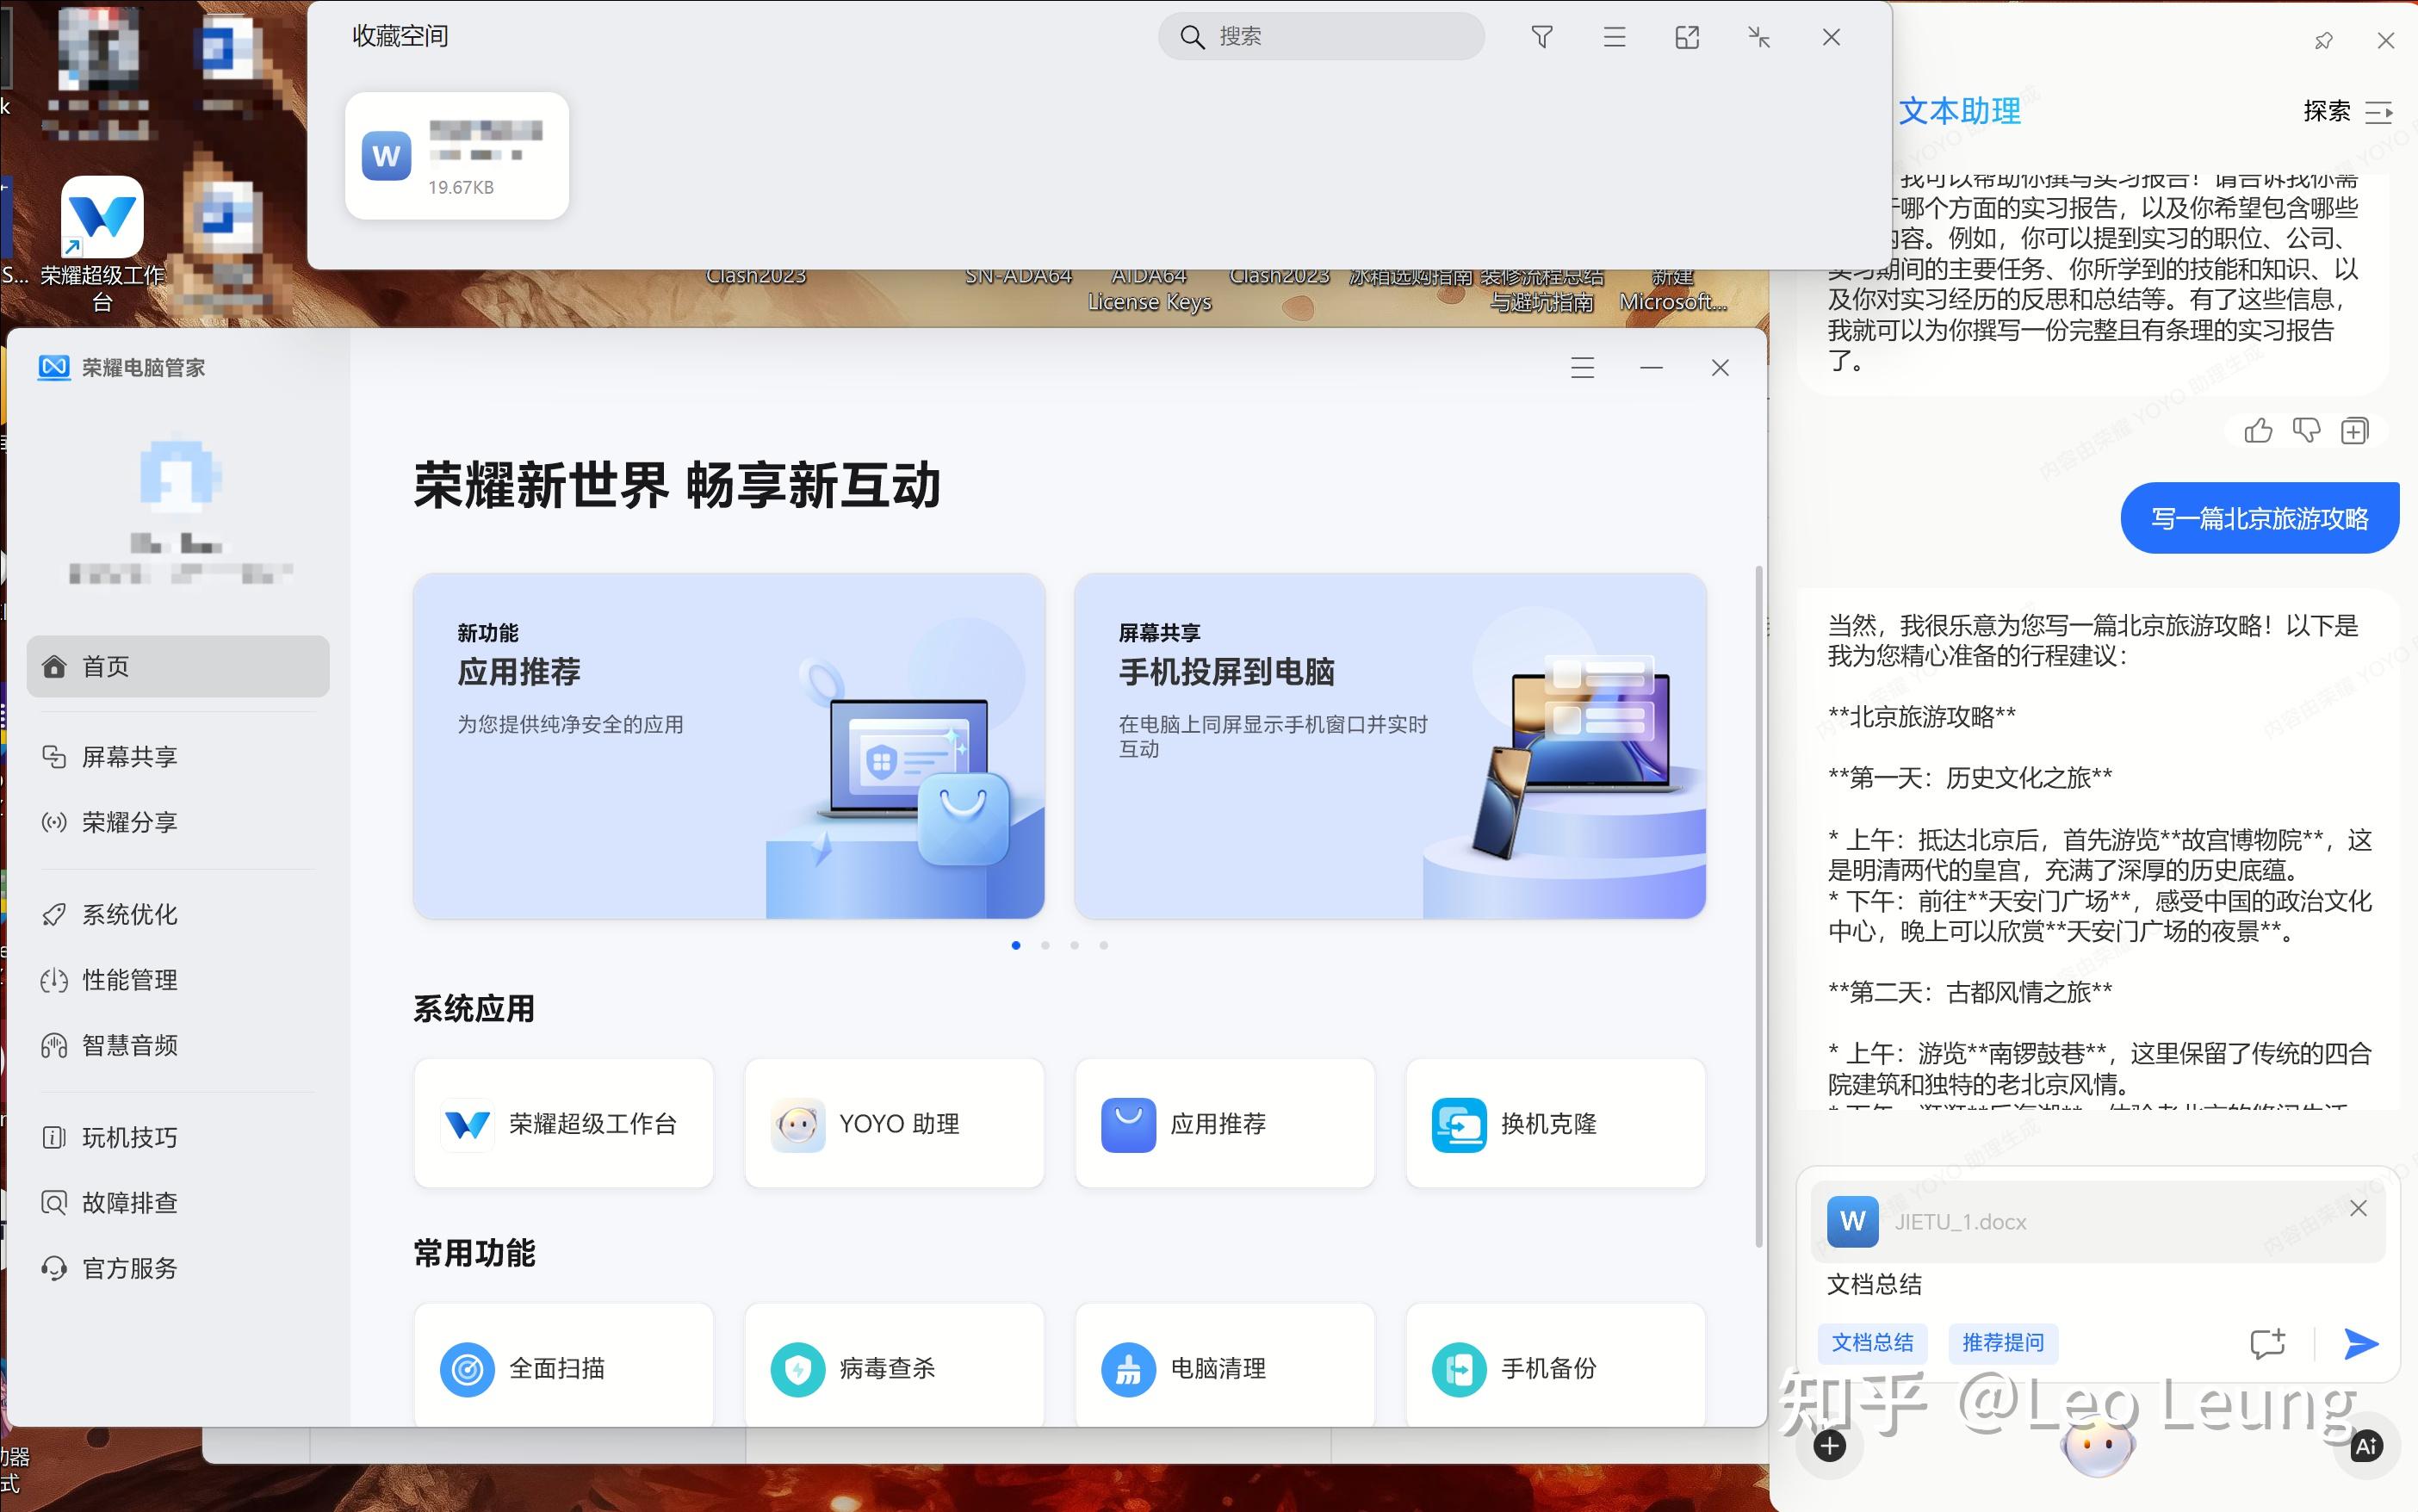2418x1512 pixels.
Task: Click the 荣耀电脑管家 logo in title bar
Action: (x=54, y=368)
